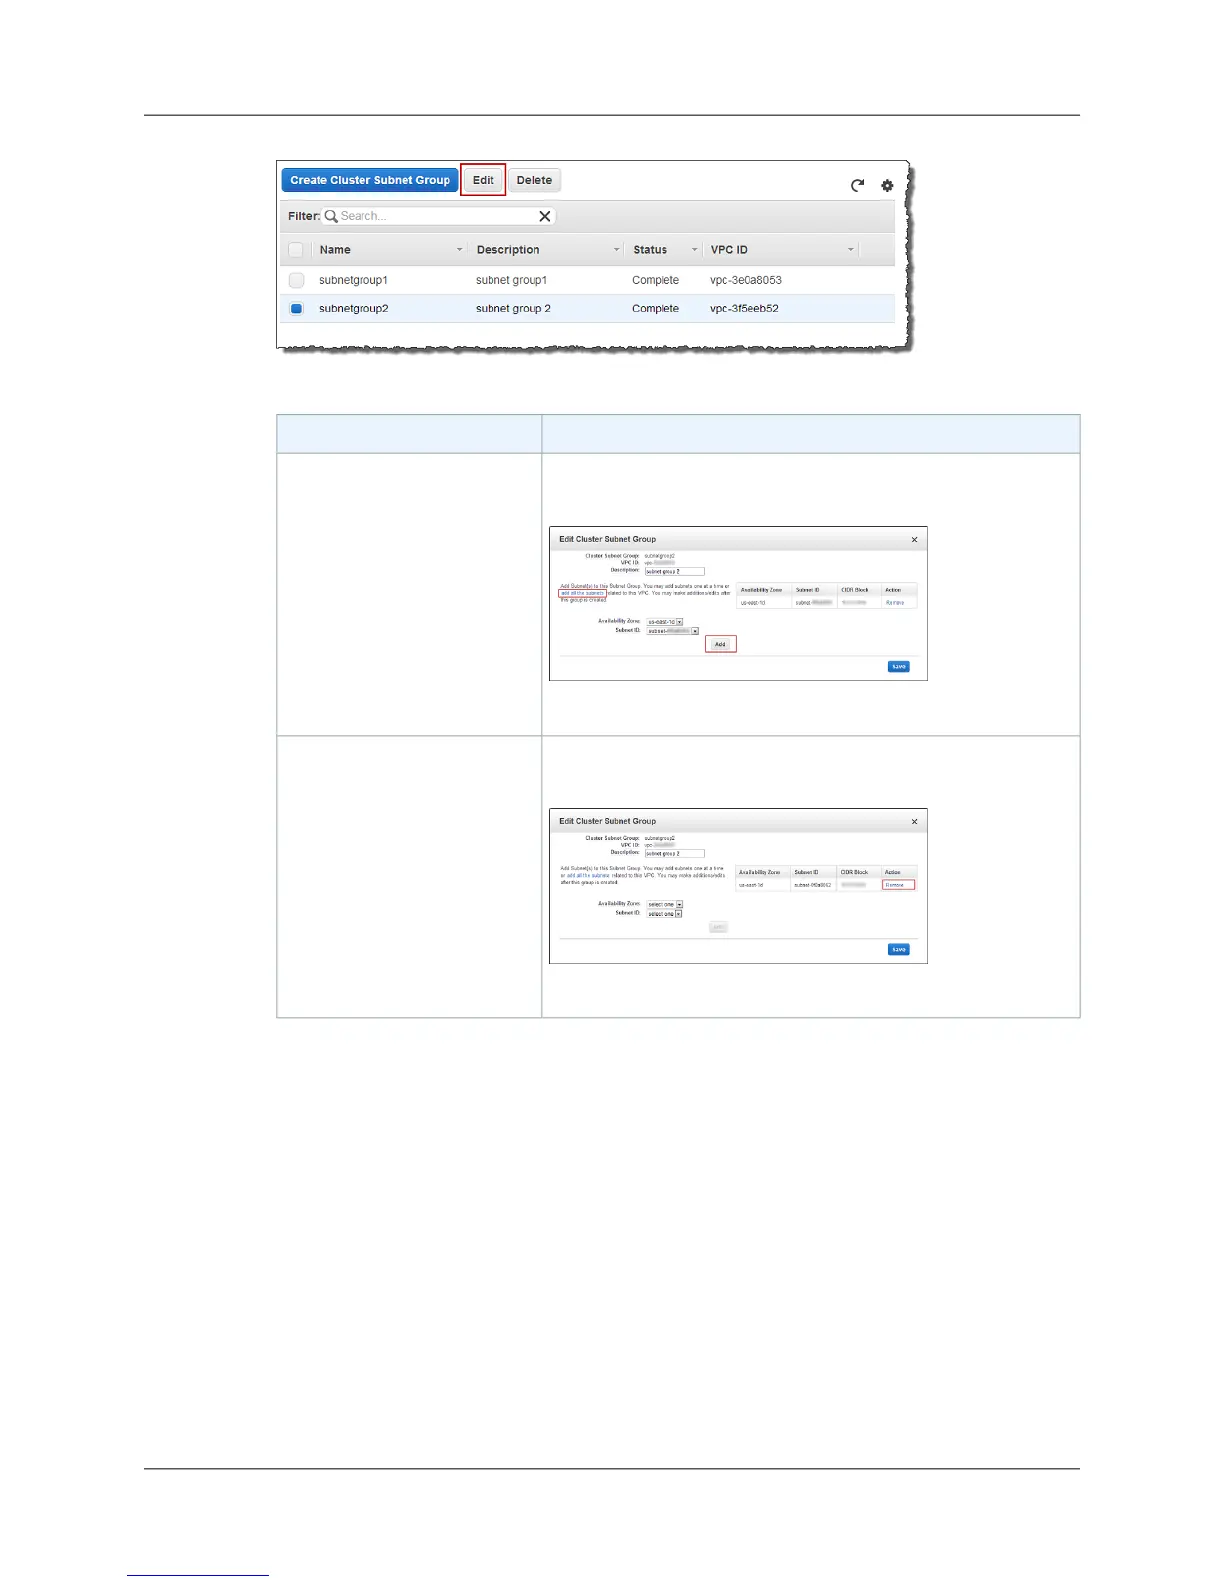Click the Delete button
This screenshot has width=1224, height=1584.
tap(534, 180)
